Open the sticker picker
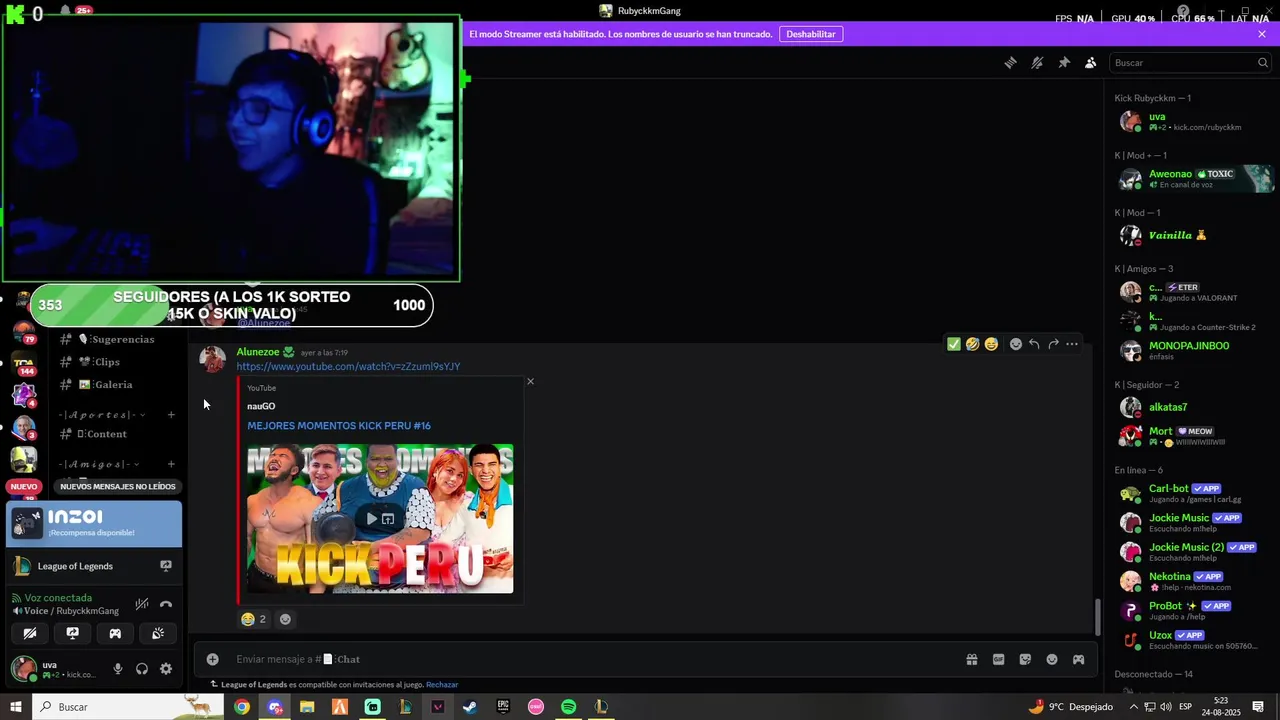The height and width of the screenshot is (720, 1280). click(1025, 659)
